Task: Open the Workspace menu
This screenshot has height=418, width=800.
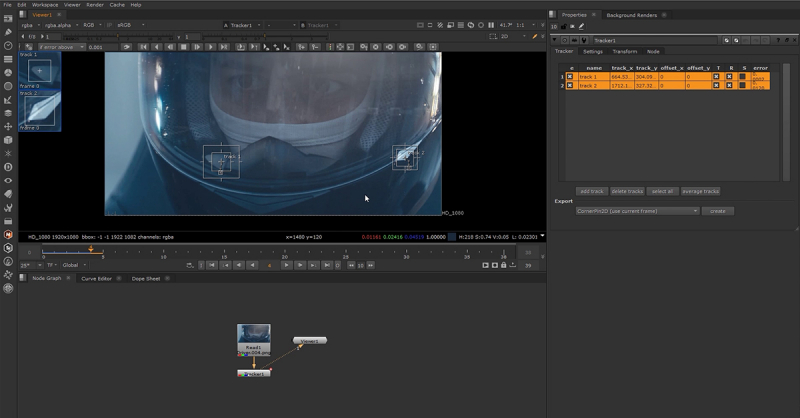Action: tap(44, 5)
